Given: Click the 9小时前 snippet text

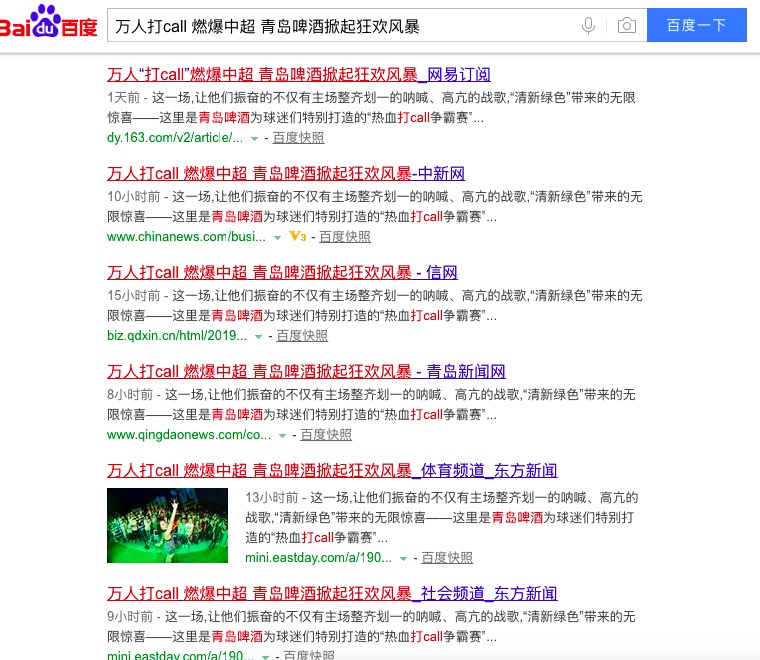Looking at the screenshot, I should (x=371, y=626).
